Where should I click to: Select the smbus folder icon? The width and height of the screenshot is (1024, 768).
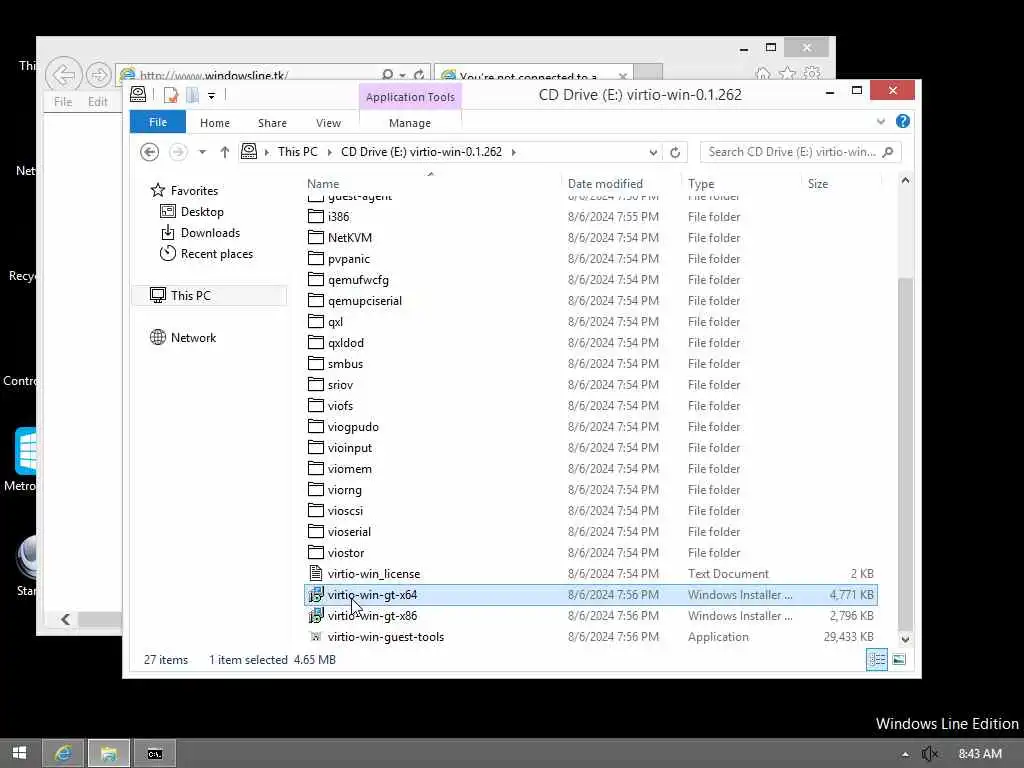(315, 363)
